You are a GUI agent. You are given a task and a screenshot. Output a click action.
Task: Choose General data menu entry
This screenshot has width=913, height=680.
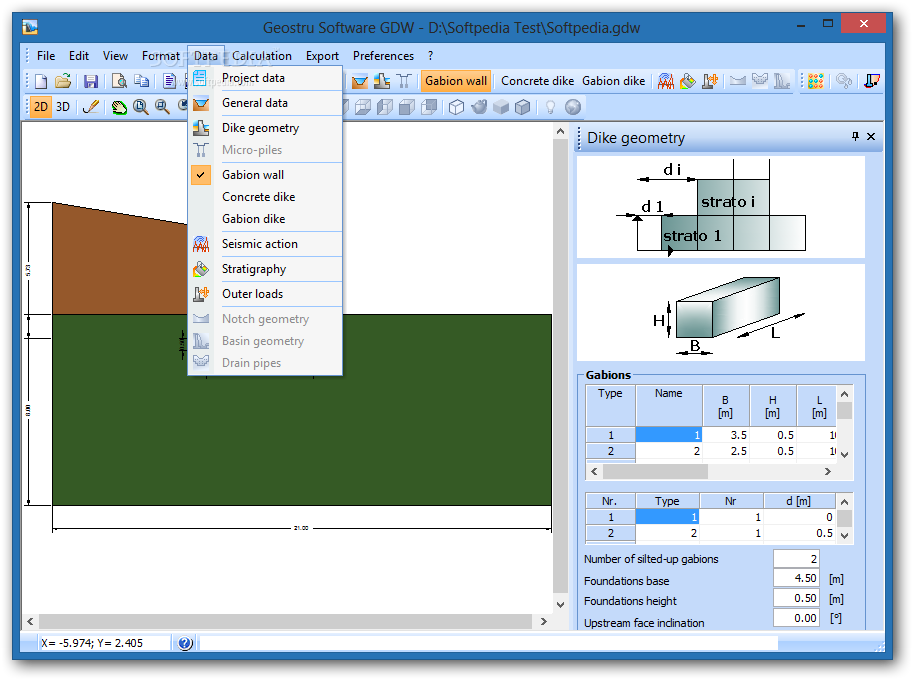click(266, 103)
